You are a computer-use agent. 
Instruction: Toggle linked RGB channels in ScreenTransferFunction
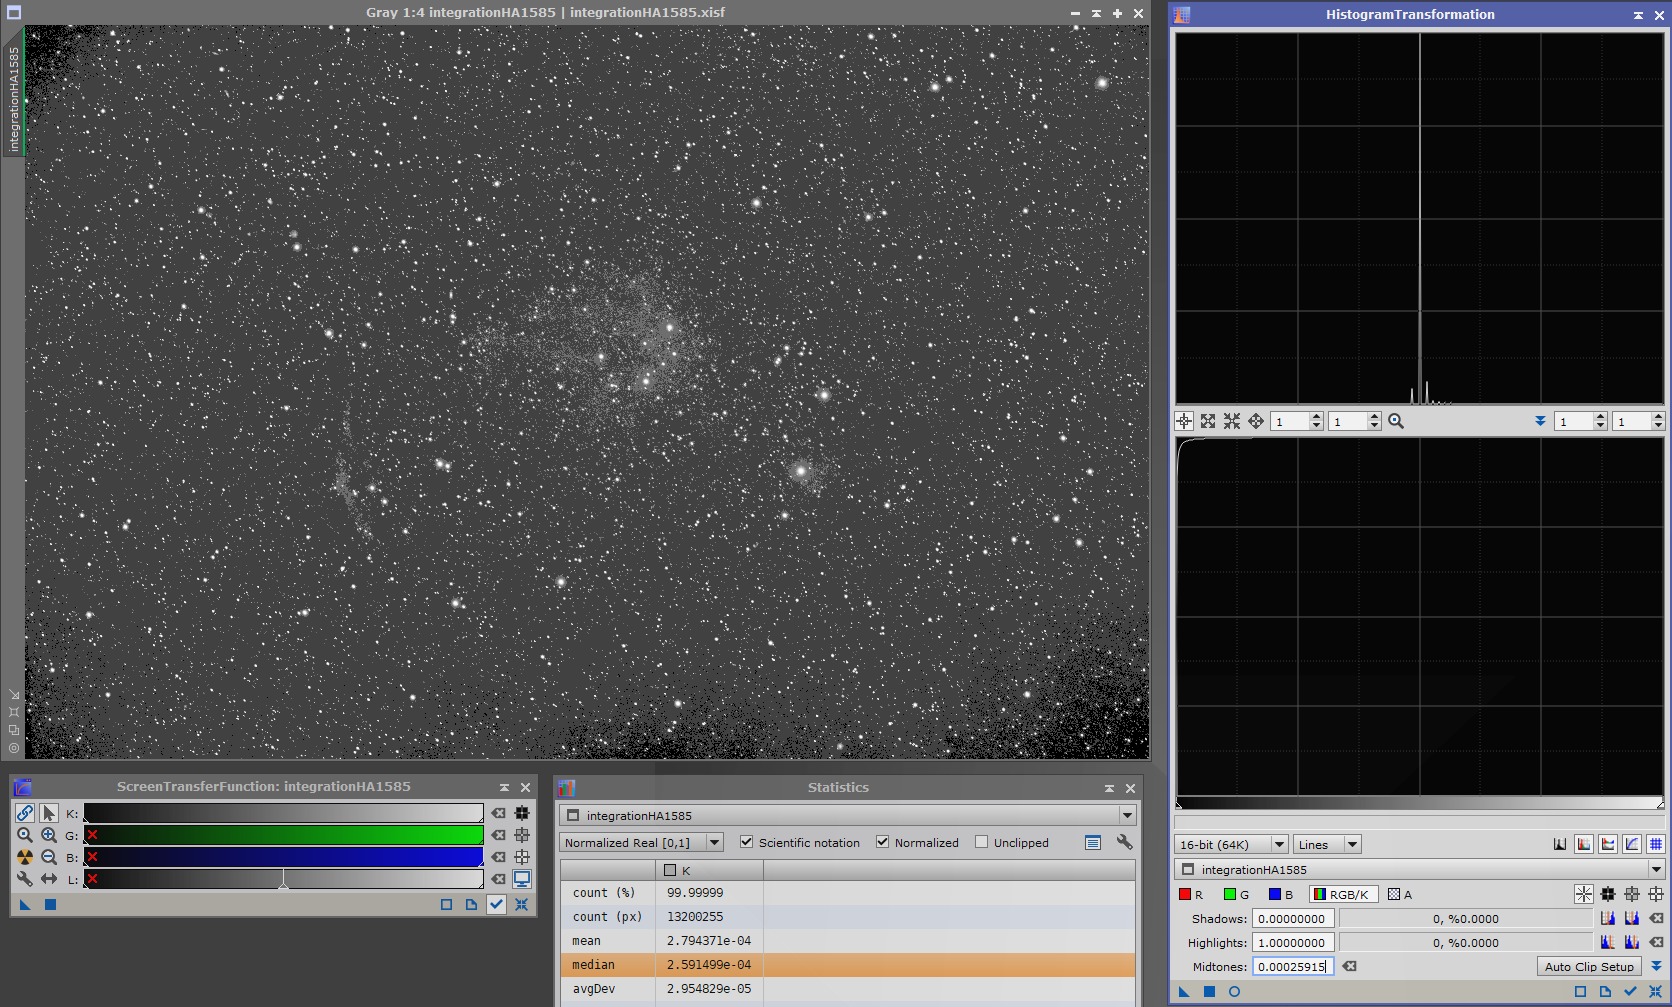click(x=25, y=813)
